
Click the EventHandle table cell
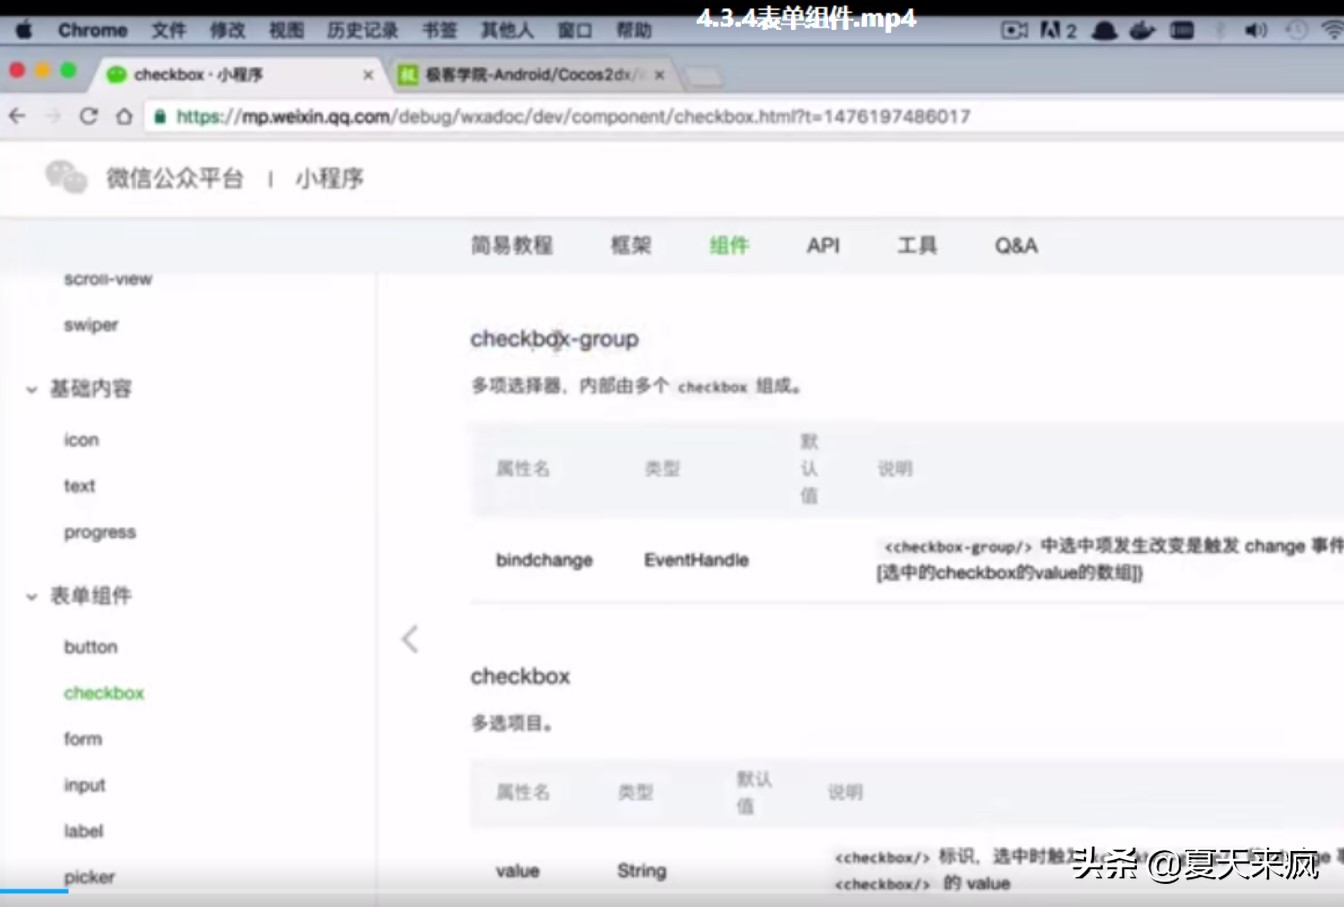(696, 560)
